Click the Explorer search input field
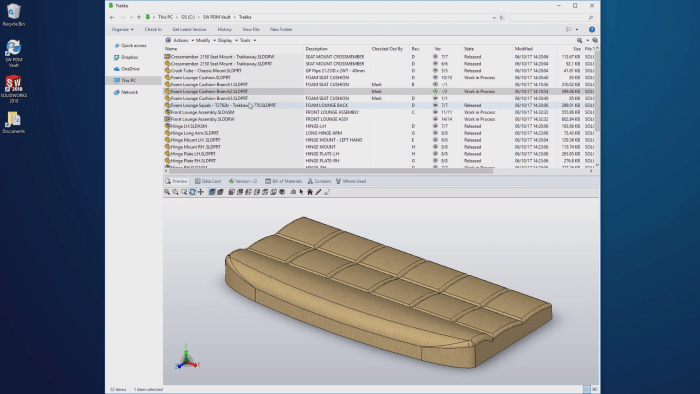Viewport: 700px width, 394px height. [x=552, y=17]
